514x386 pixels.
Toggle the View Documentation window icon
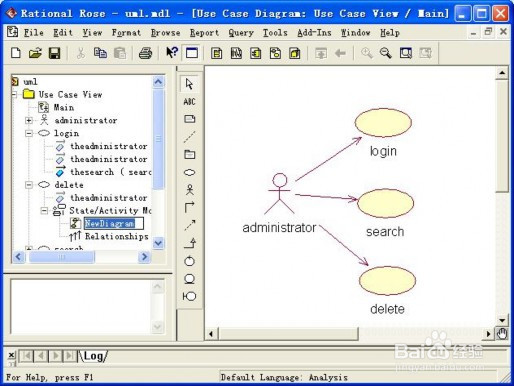tap(192, 53)
